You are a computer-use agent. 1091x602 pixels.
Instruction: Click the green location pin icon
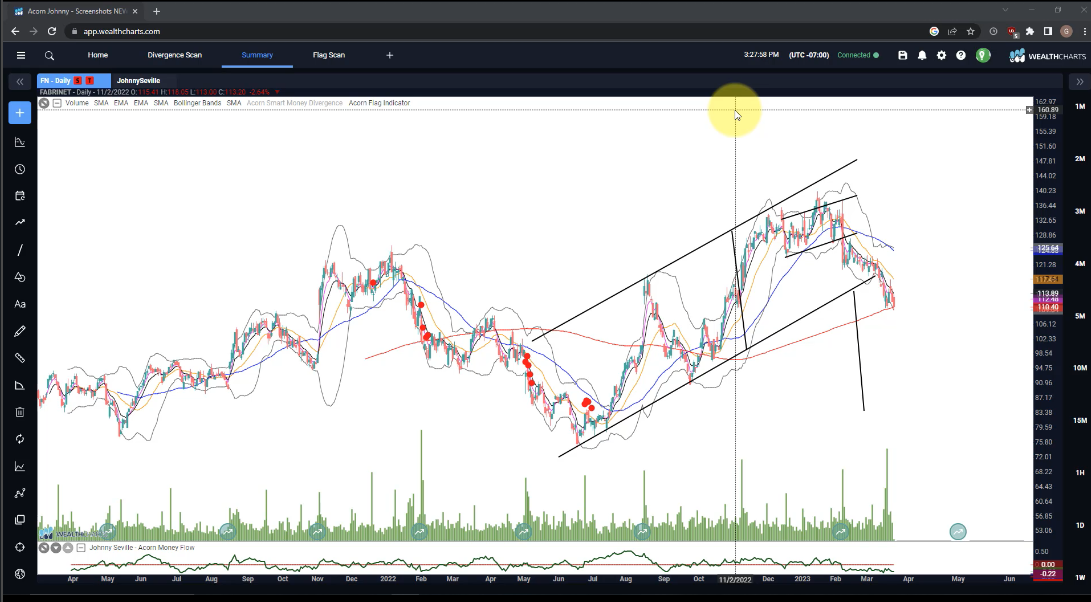click(982, 55)
